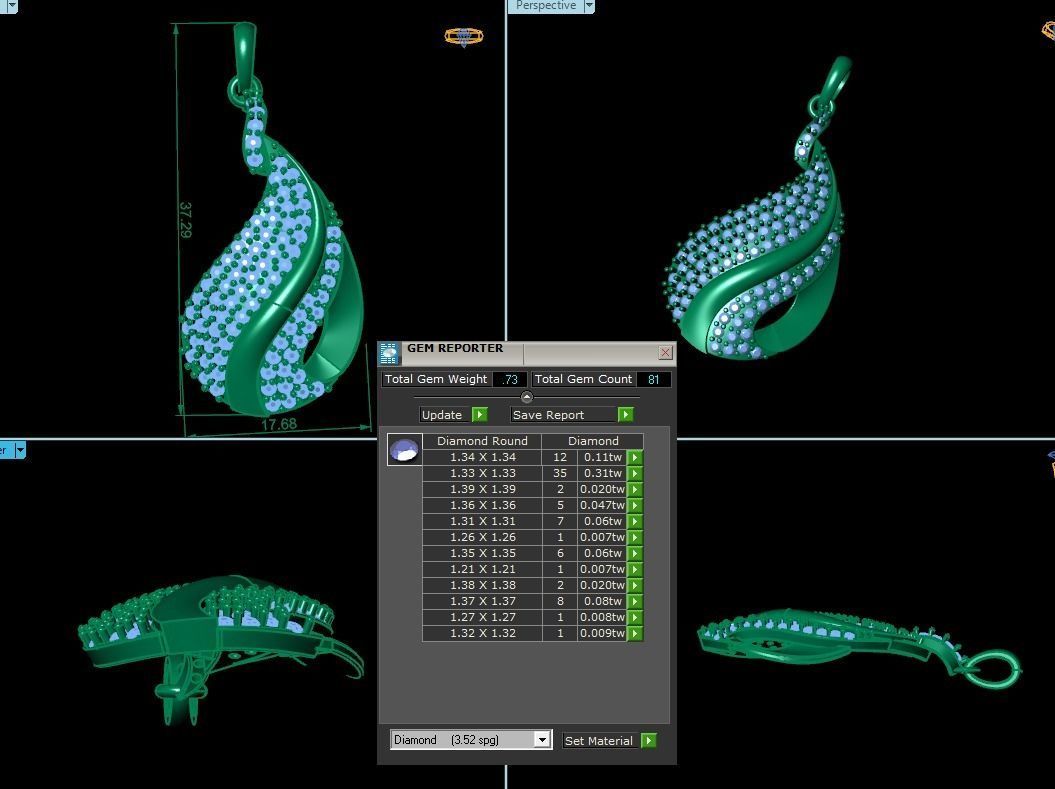Viewport: 1055px width, 789px height.
Task: Click the green arrow beside Save Report
Action: (x=625, y=414)
